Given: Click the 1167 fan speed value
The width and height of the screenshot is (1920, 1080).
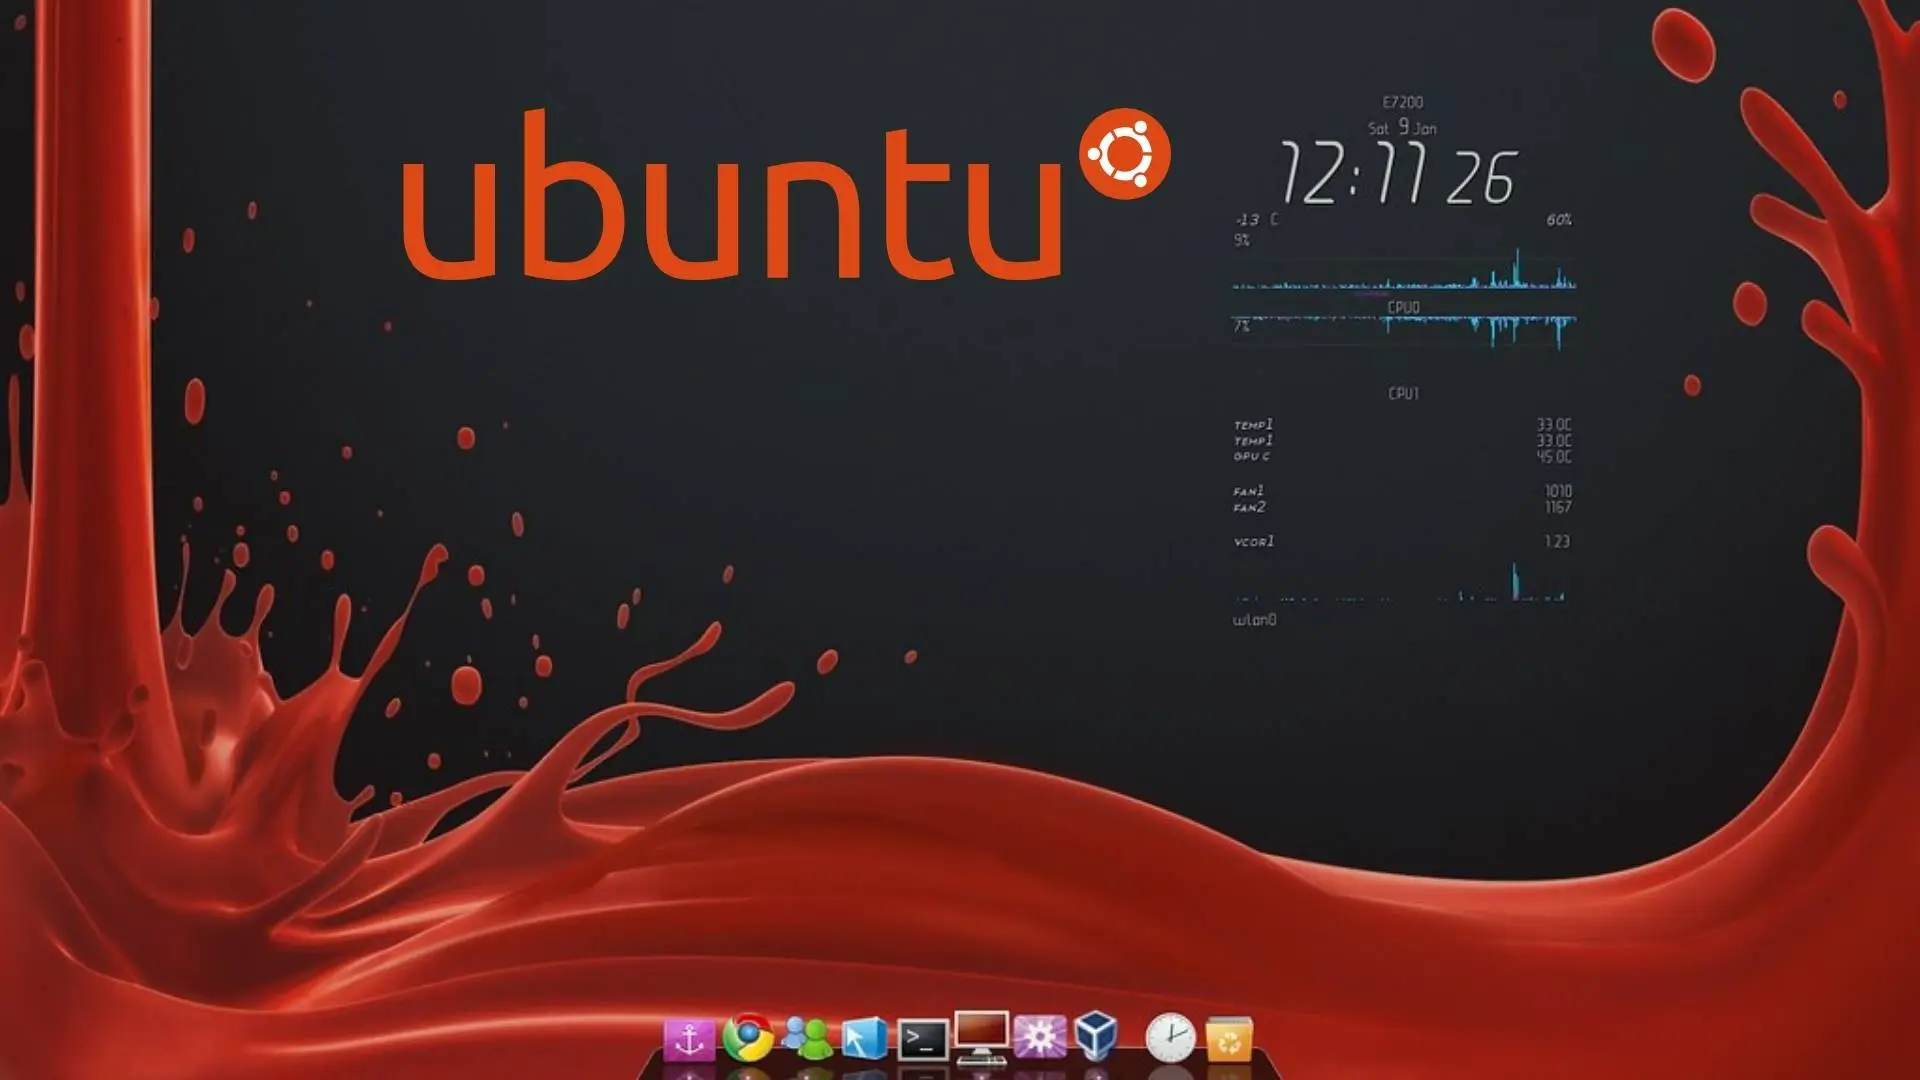Looking at the screenshot, I should pos(1558,507).
